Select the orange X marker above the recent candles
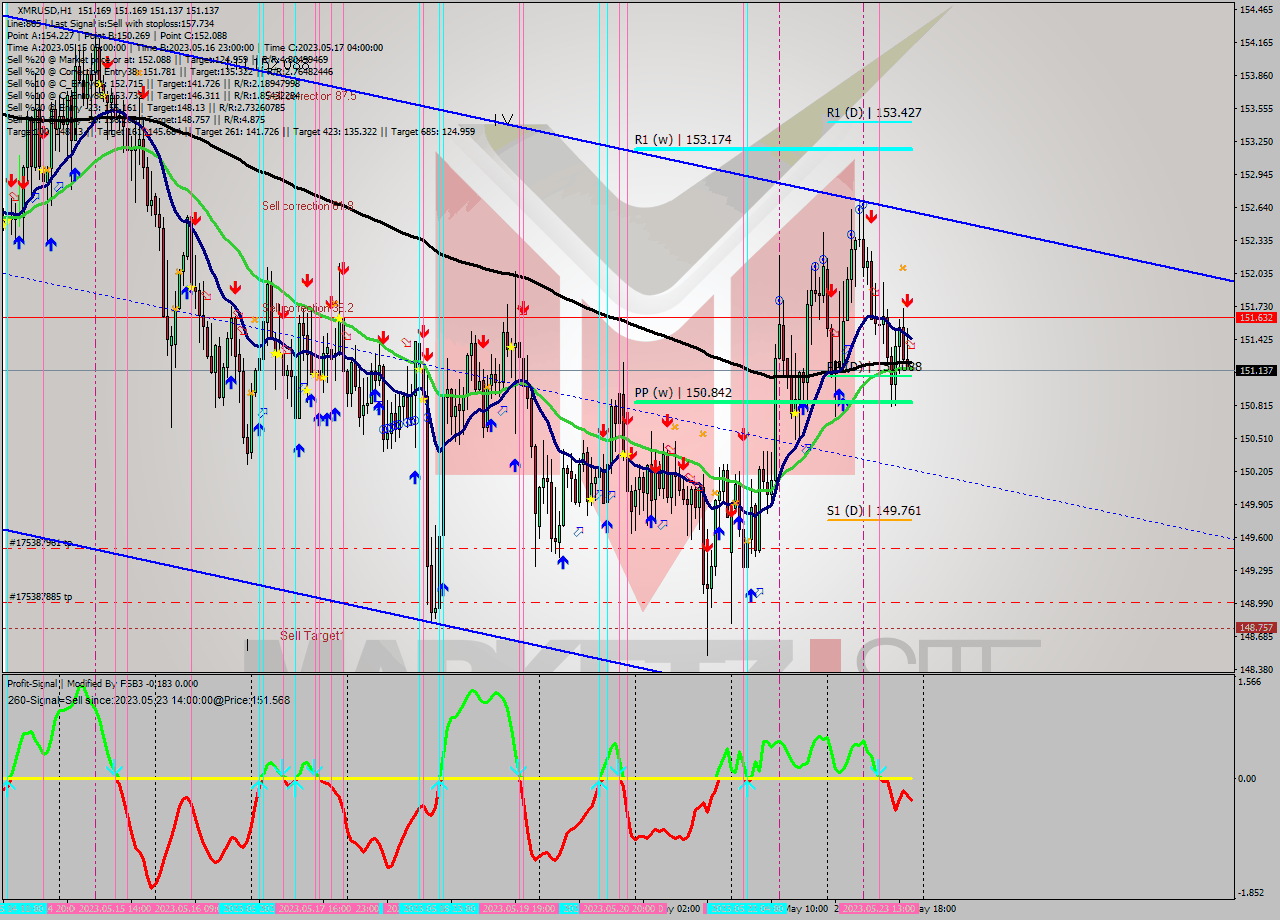This screenshot has width=1280, height=920. coord(902,268)
